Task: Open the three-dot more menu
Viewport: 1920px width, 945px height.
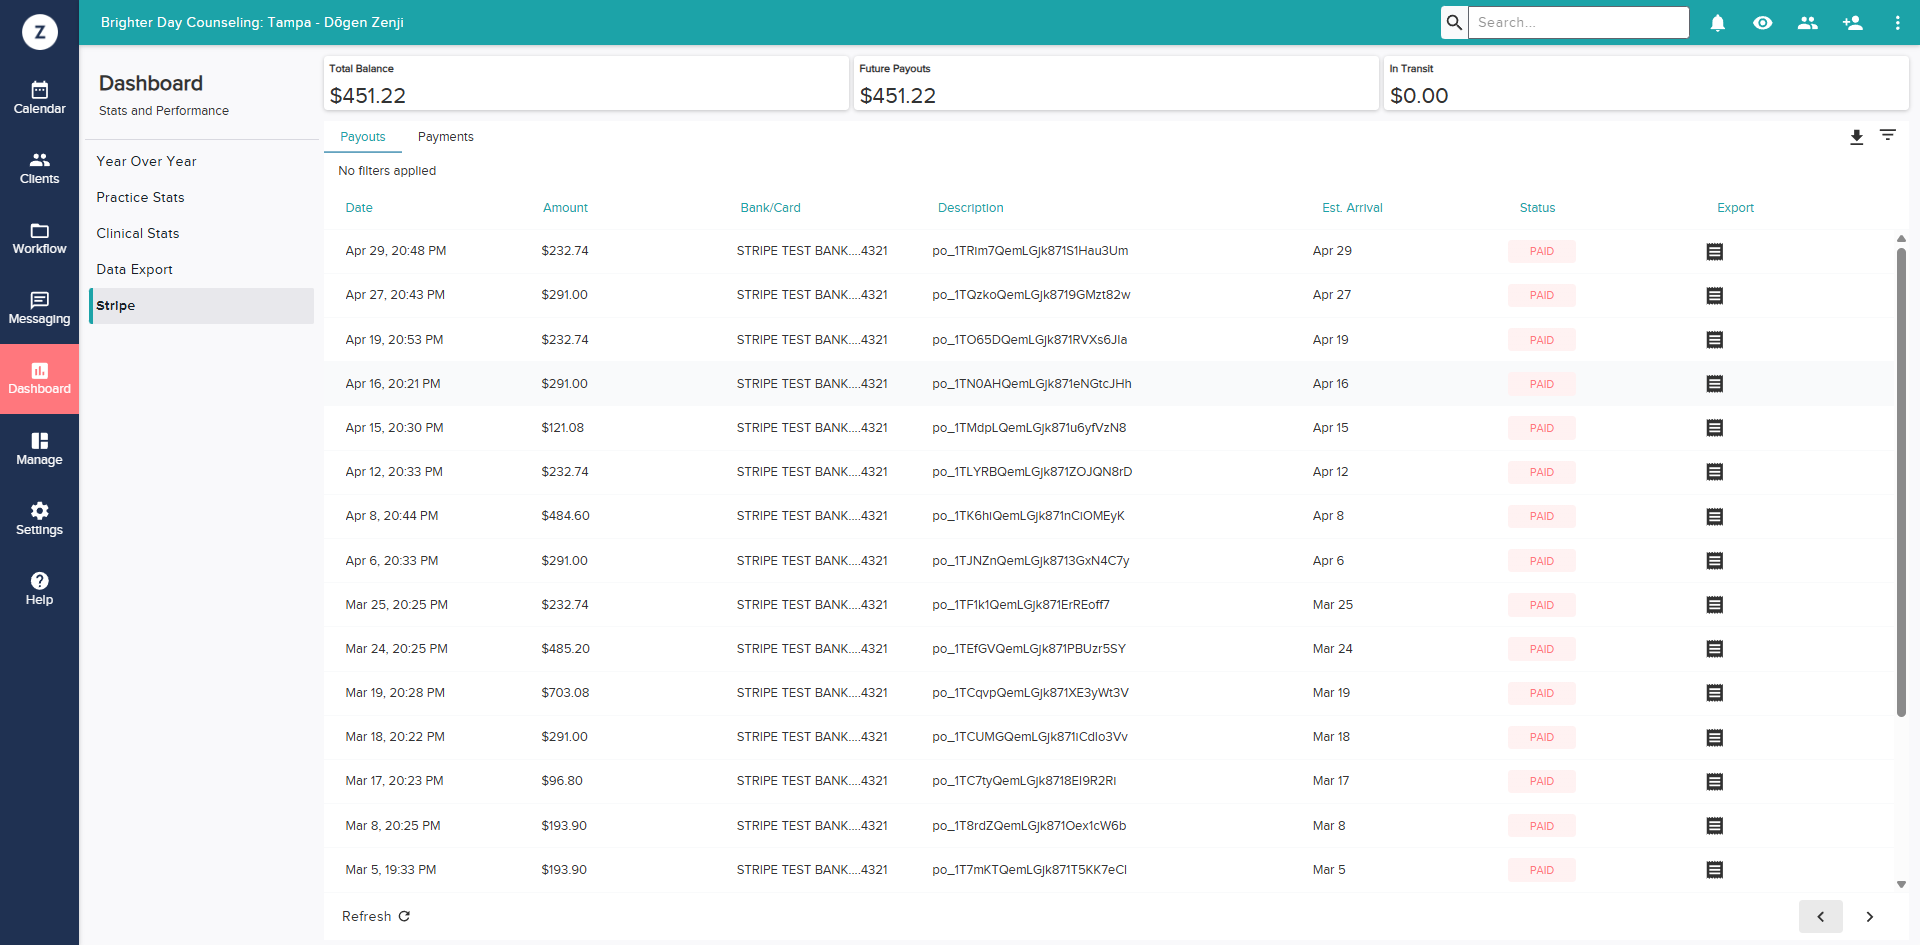Action: pyautogui.click(x=1897, y=22)
